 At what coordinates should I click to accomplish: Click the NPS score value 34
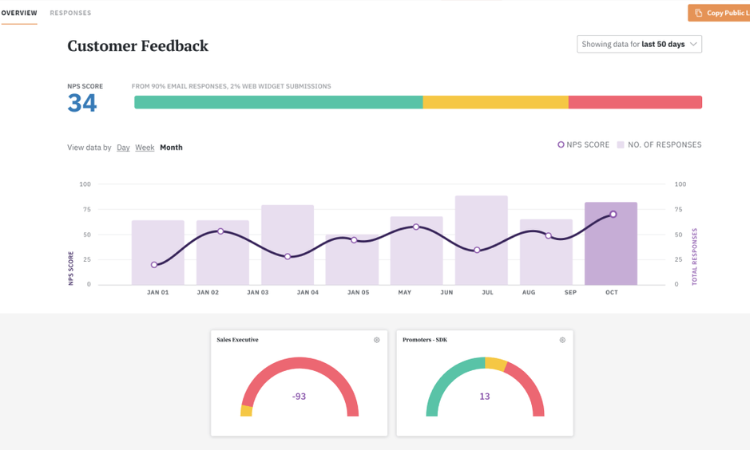(82, 103)
